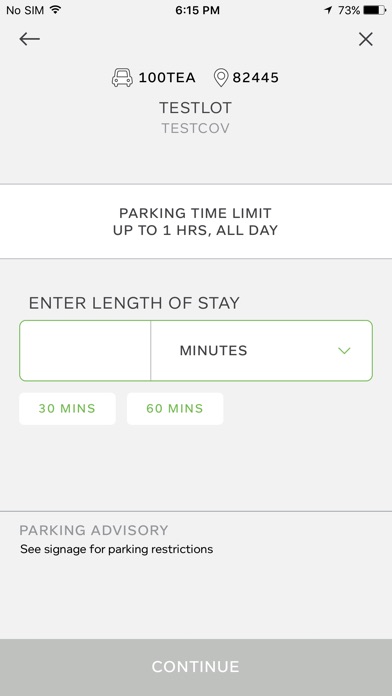Tap the 100TEA license plate label

click(167, 78)
